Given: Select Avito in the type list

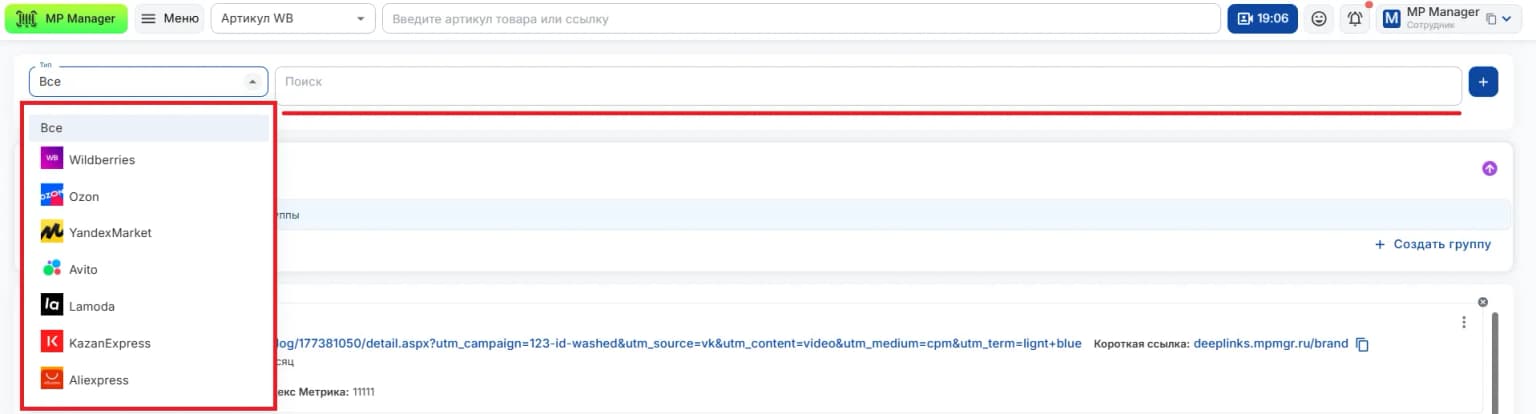Looking at the screenshot, I should [149, 269].
